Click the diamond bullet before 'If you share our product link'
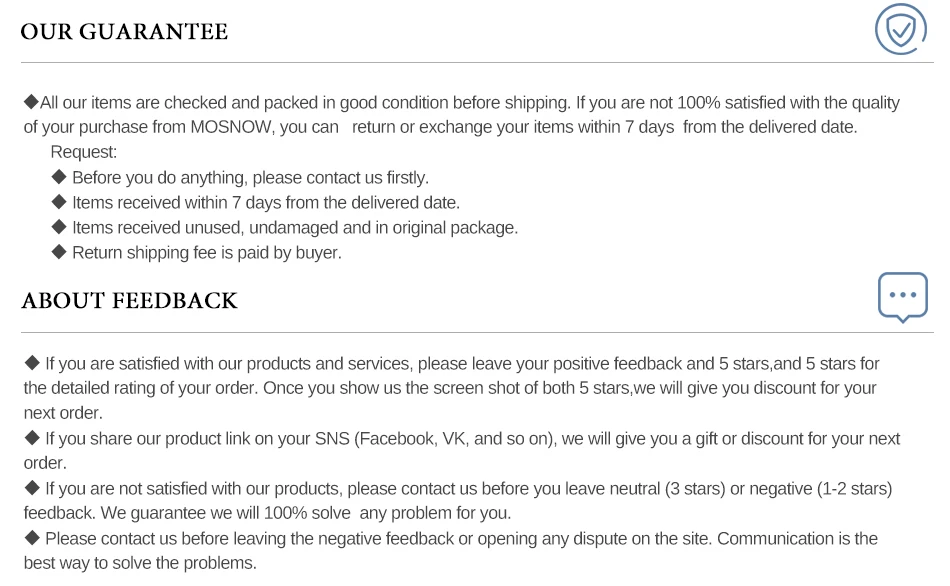This screenshot has width=950, height=586. [x=32, y=438]
